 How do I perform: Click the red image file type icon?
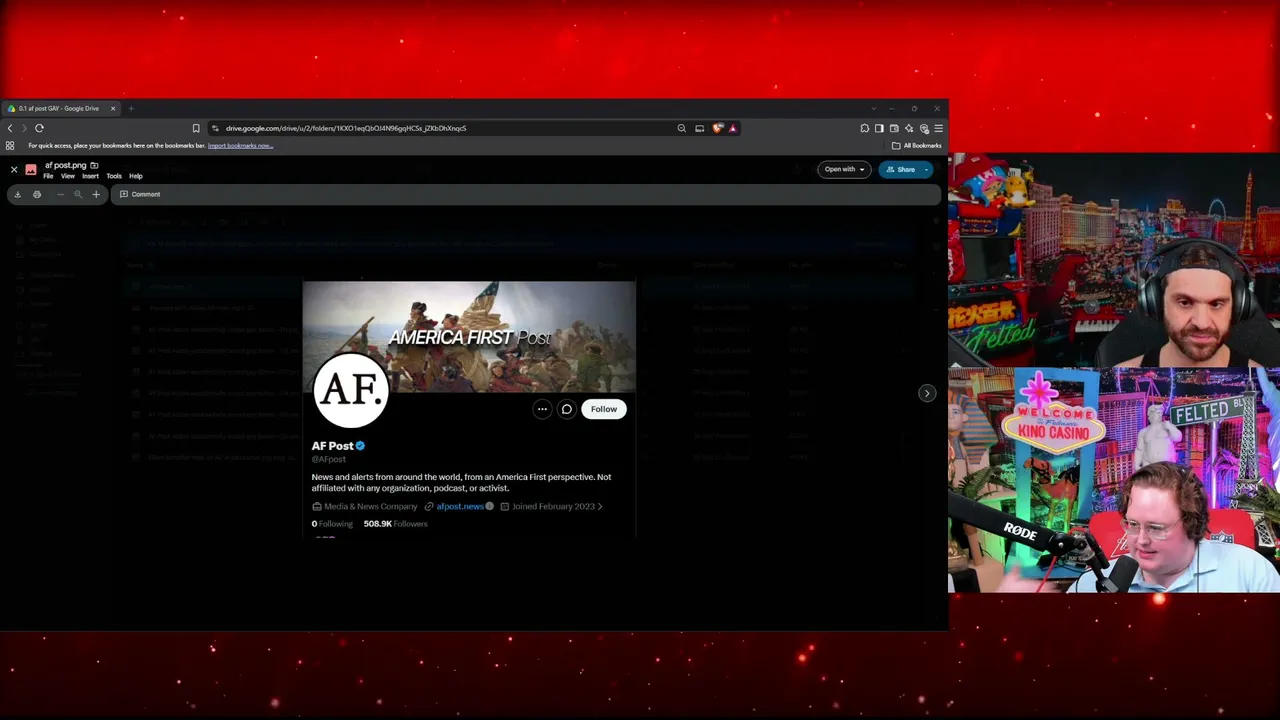coord(31,170)
